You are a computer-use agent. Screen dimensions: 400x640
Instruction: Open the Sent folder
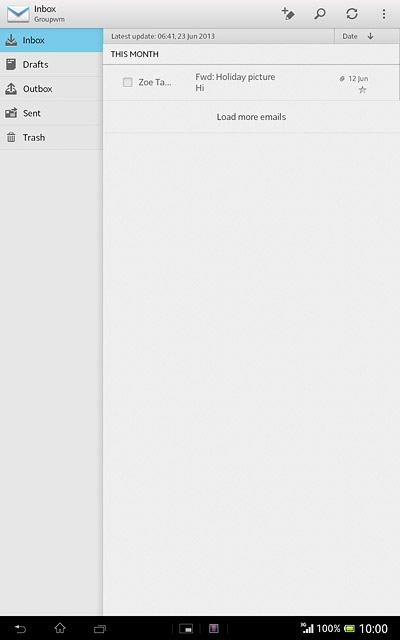pyautogui.click(x=51, y=113)
